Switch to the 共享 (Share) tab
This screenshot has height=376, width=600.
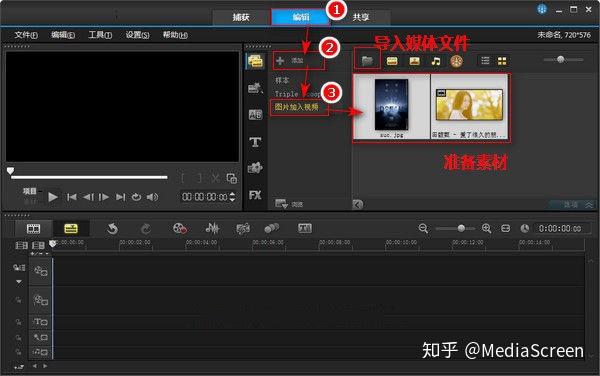coord(361,17)
